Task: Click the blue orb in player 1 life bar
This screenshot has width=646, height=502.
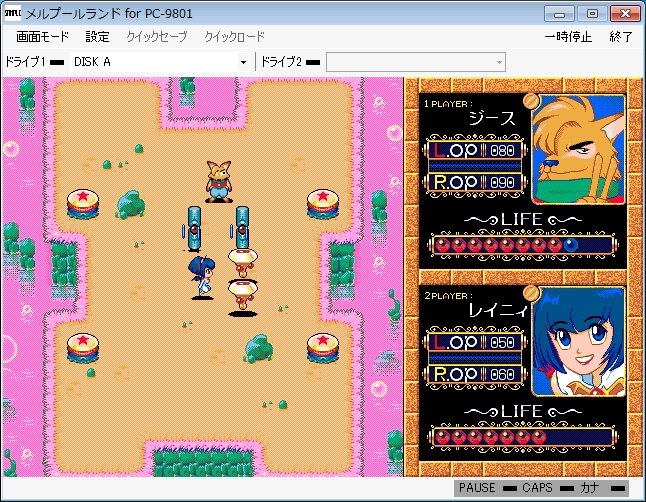Action: [x=571, y=245]
